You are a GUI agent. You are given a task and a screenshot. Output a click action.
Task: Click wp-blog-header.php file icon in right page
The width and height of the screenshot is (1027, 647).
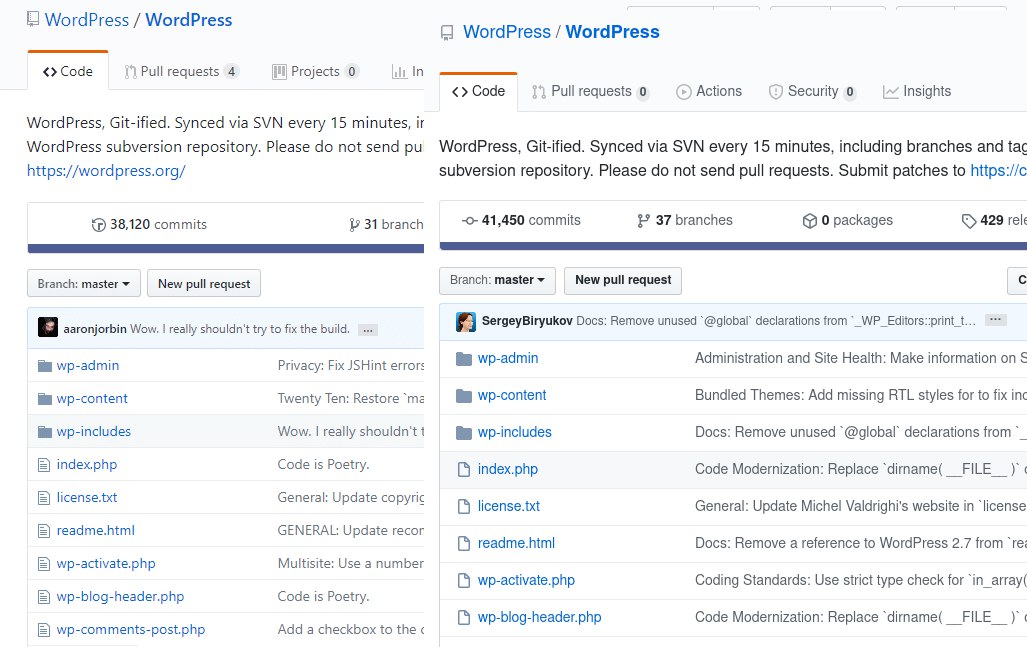pyautogui.click(x=464, y=618)
